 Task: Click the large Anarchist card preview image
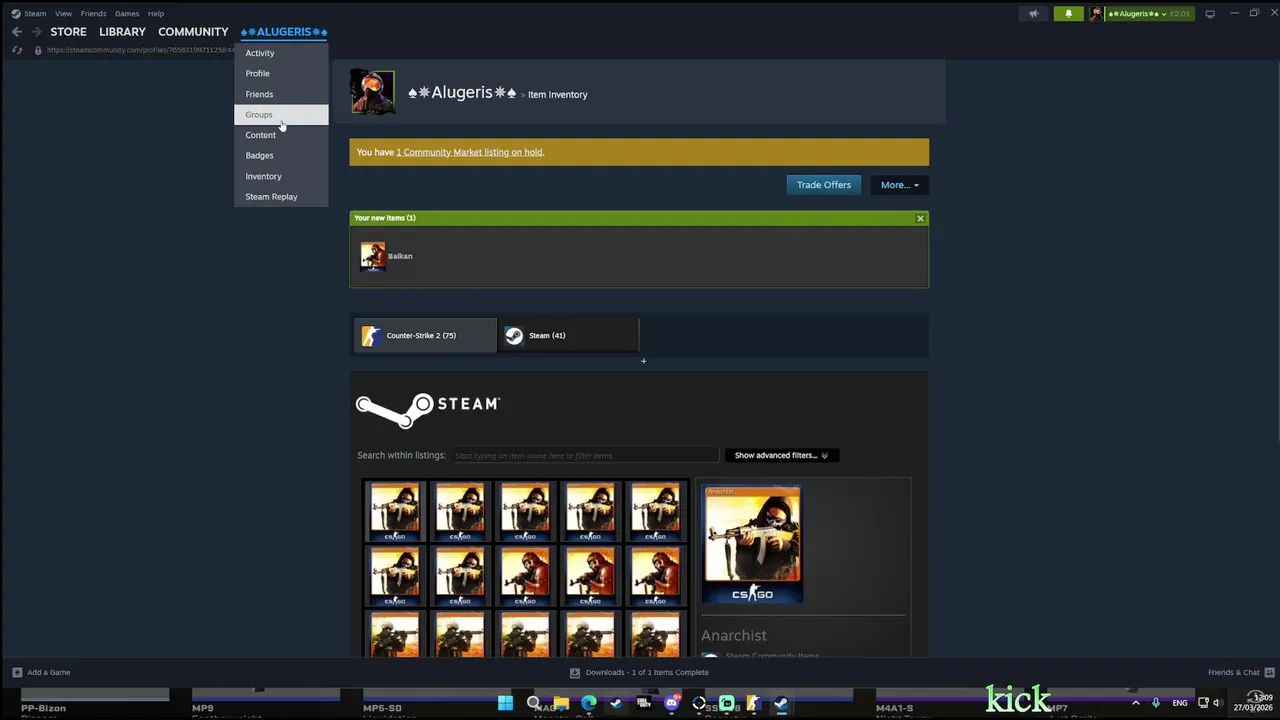click(752, 545)
